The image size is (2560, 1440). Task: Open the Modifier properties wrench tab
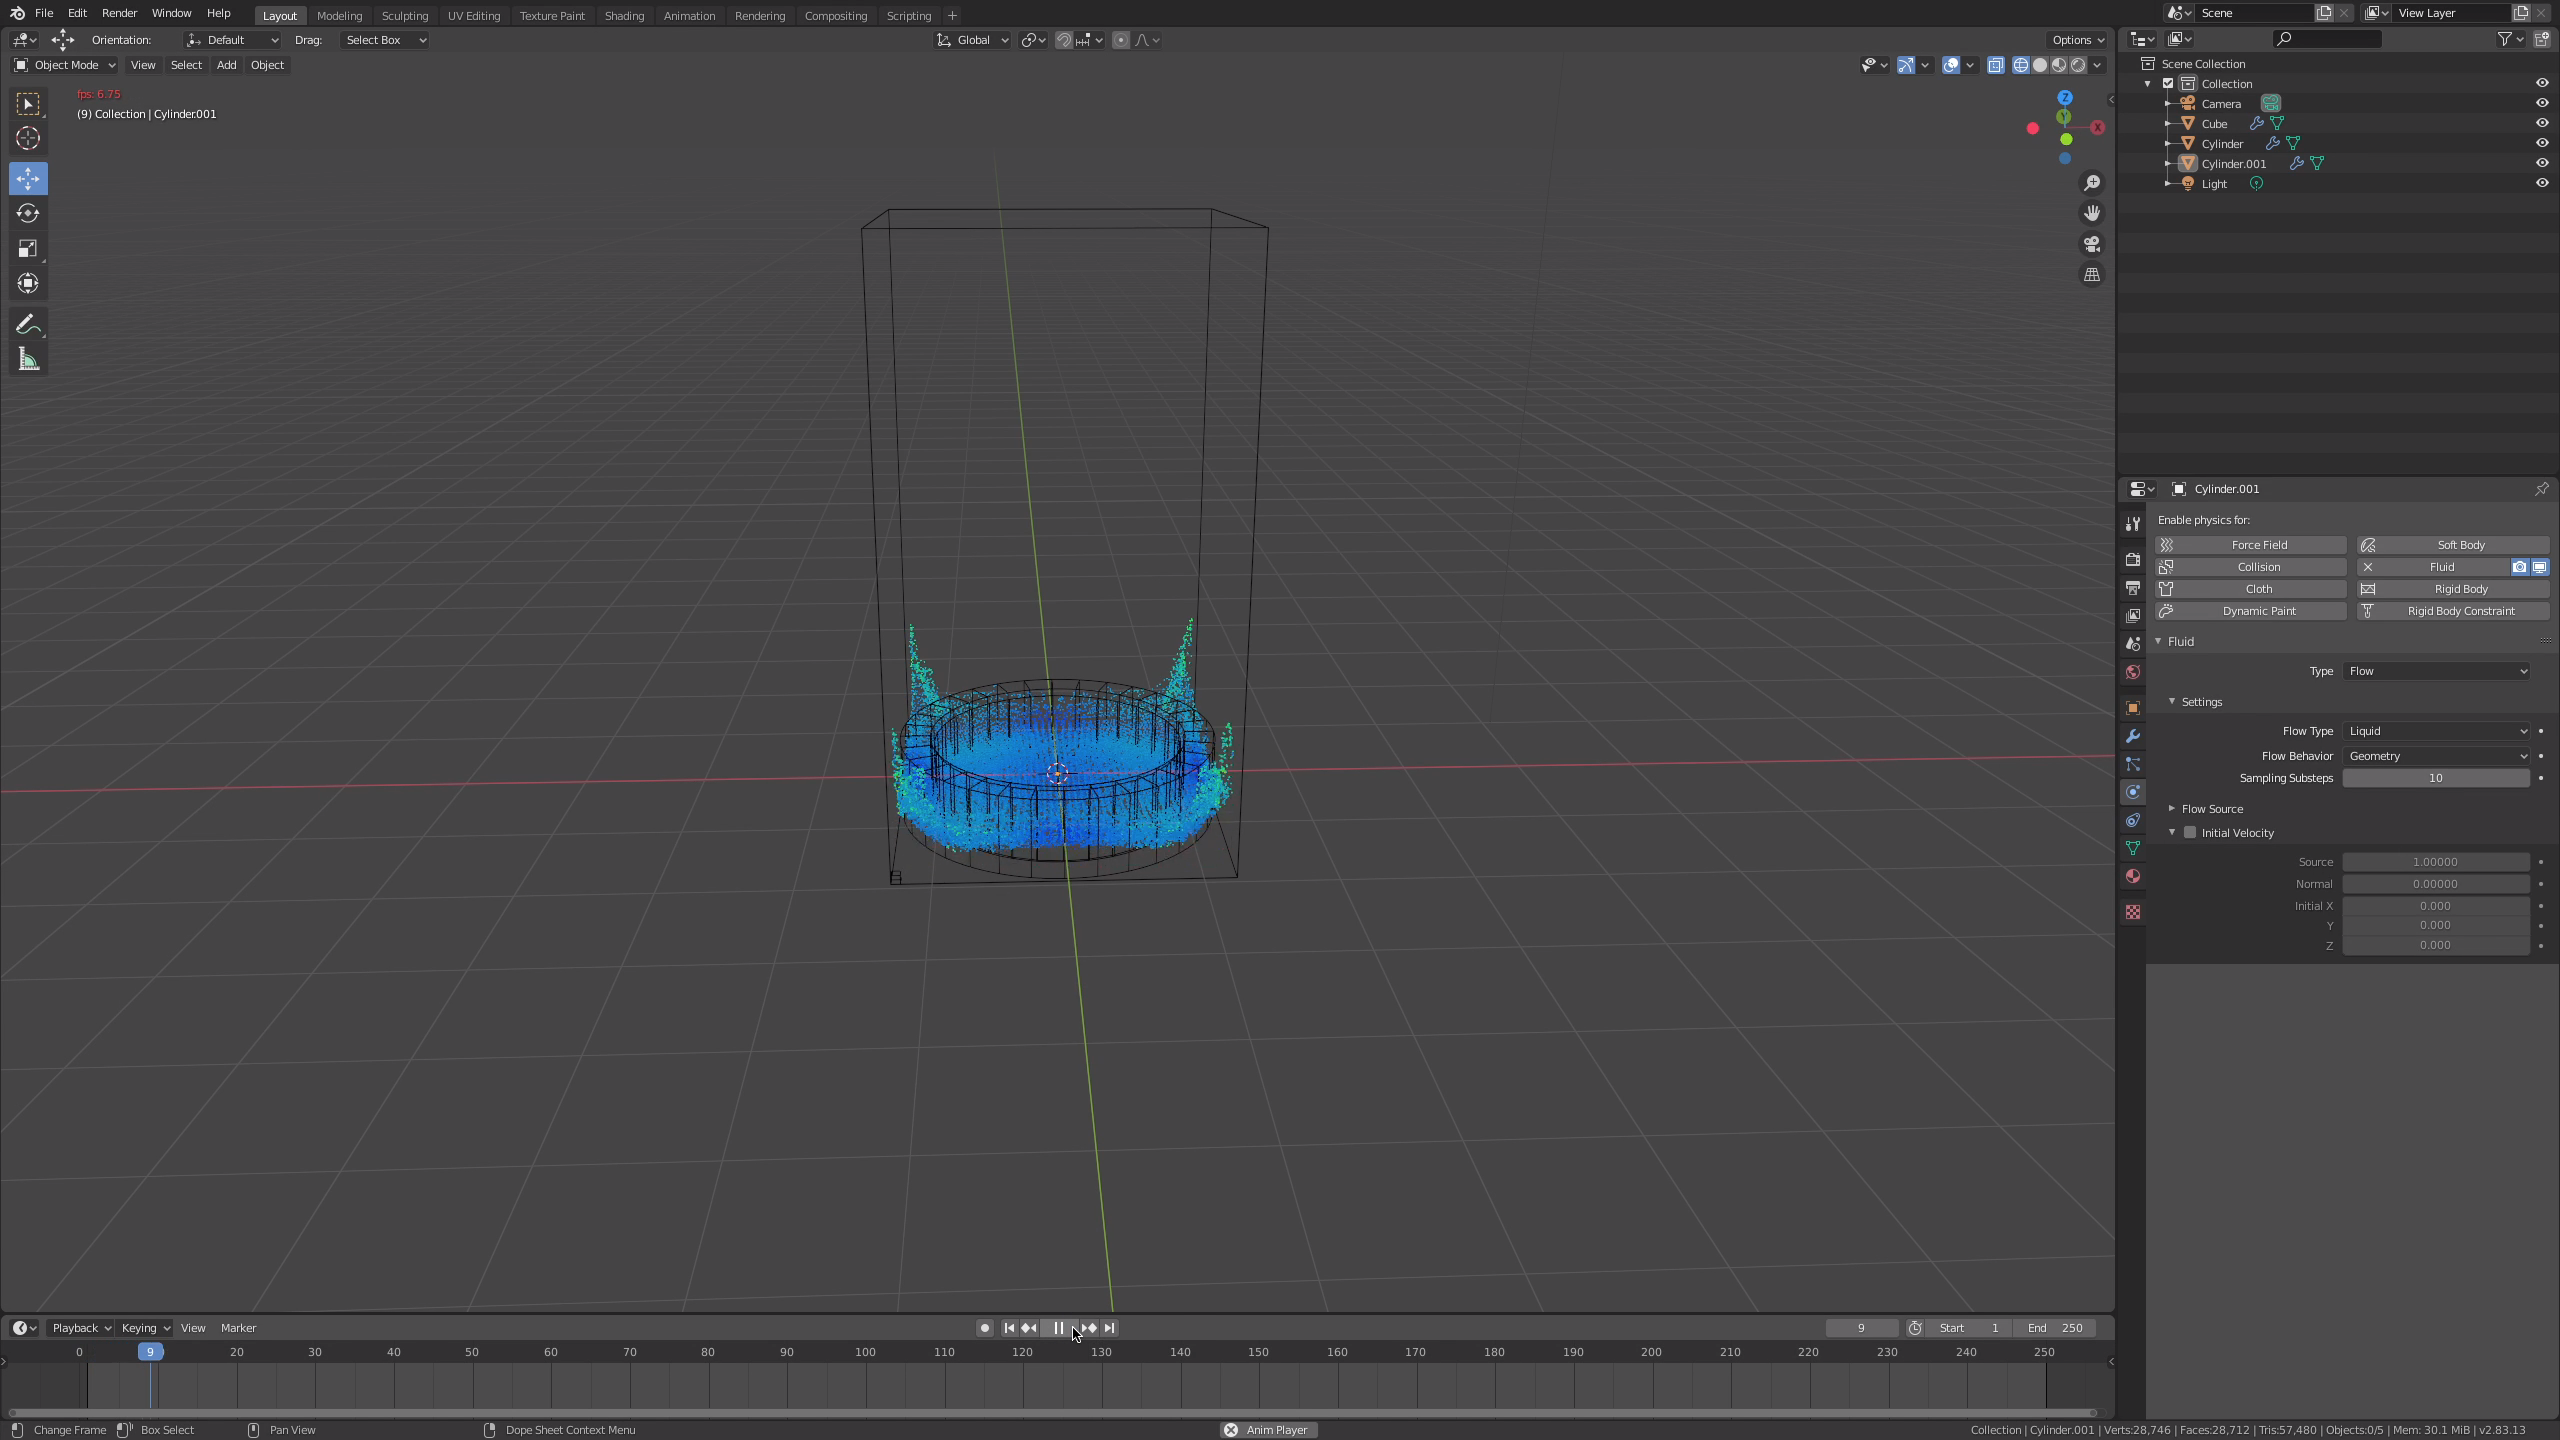[x=2133, y=736]
